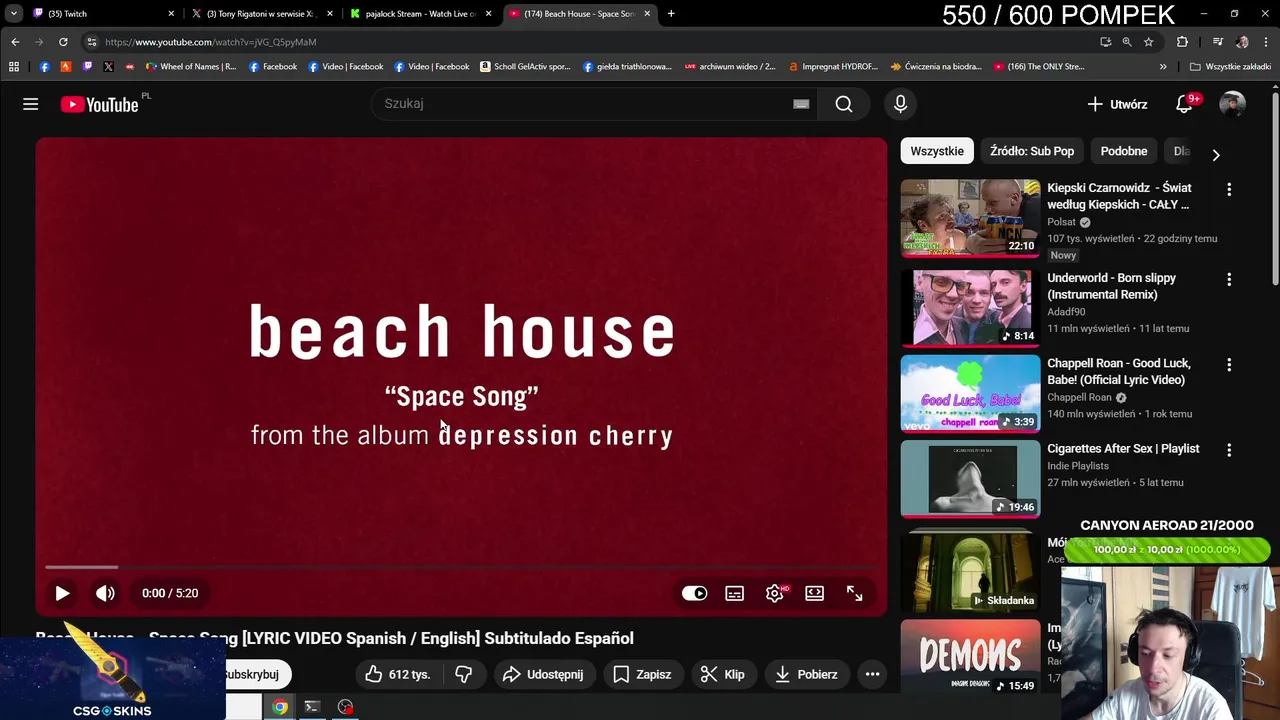Like the video (612 tys.)

pos(397,674)
